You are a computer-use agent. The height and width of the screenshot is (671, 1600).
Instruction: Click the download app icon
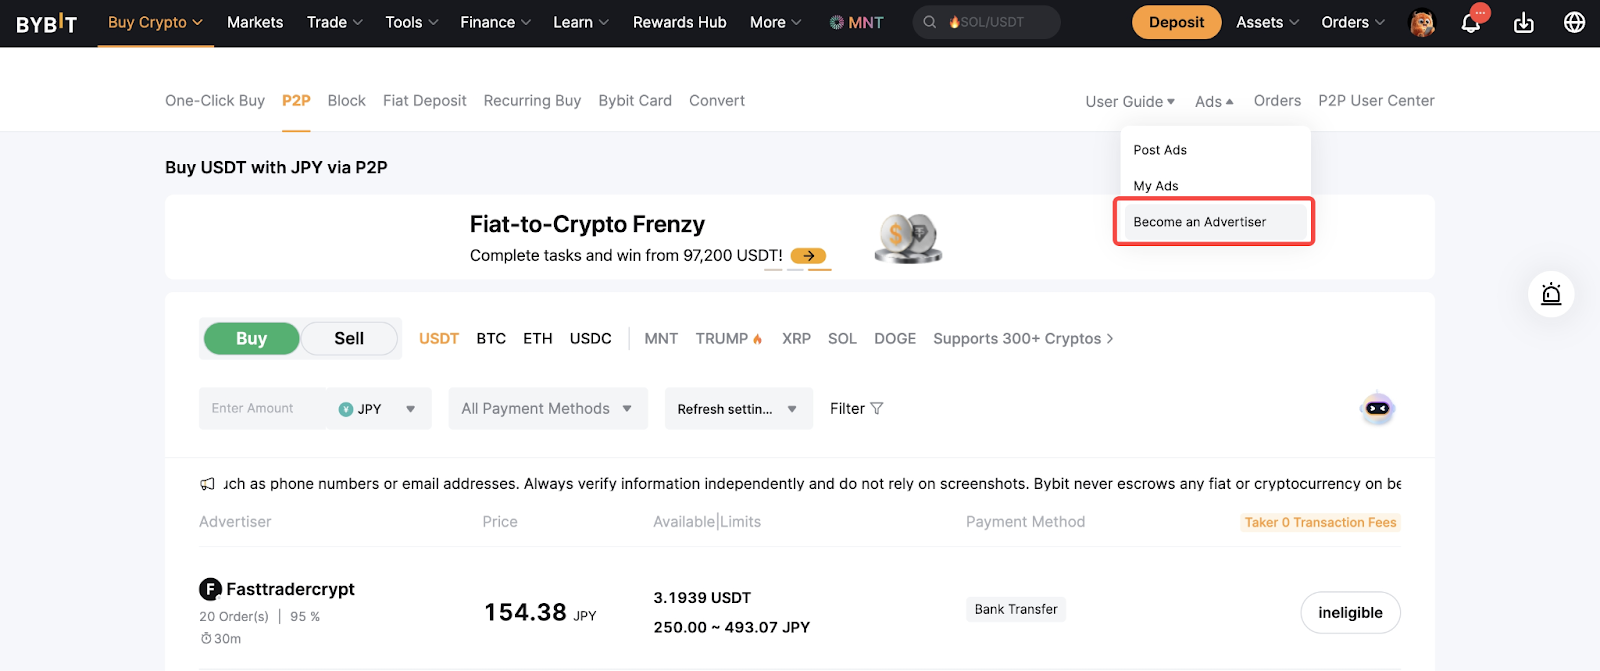click(x=1523, y=23)
